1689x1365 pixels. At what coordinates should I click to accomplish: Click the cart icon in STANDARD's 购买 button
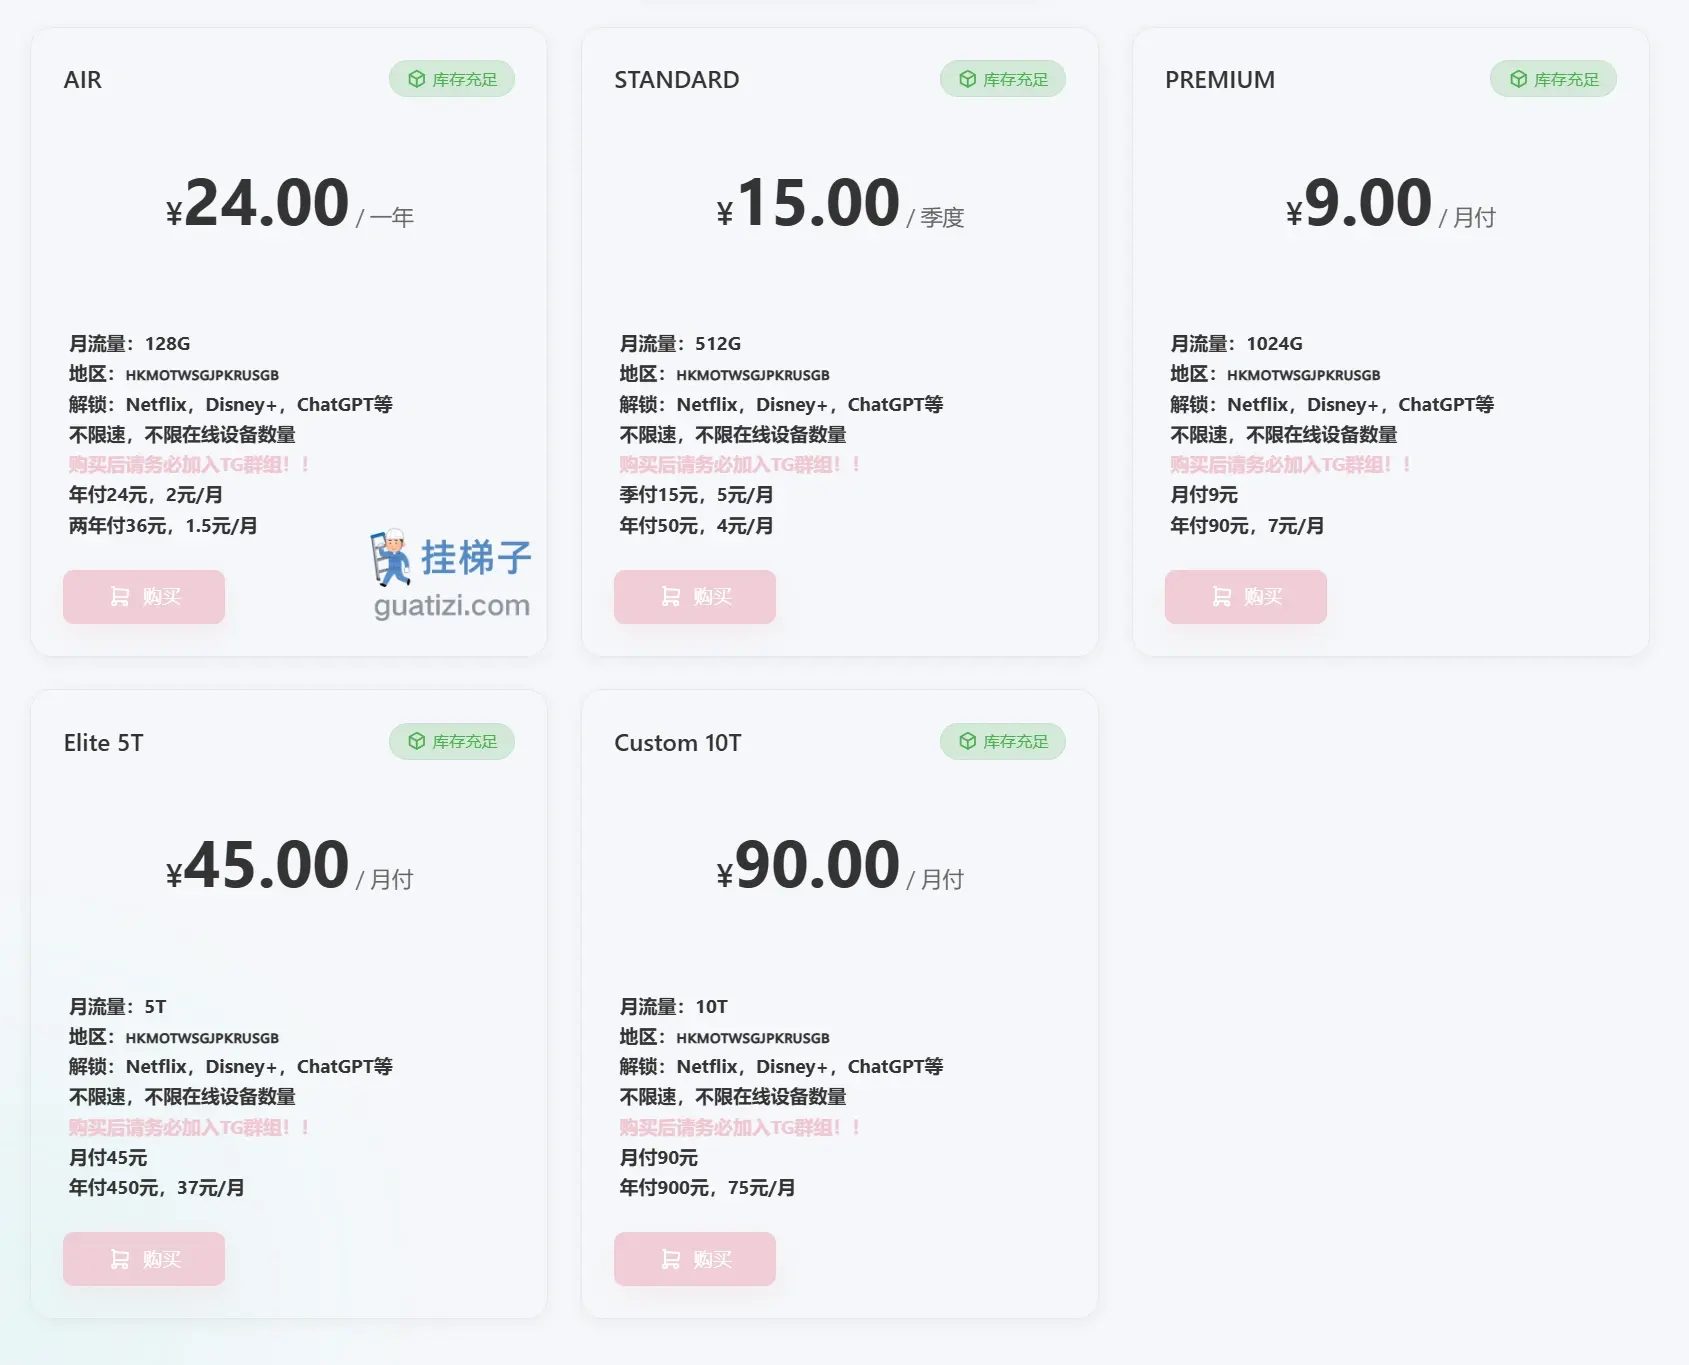(668, 596)
